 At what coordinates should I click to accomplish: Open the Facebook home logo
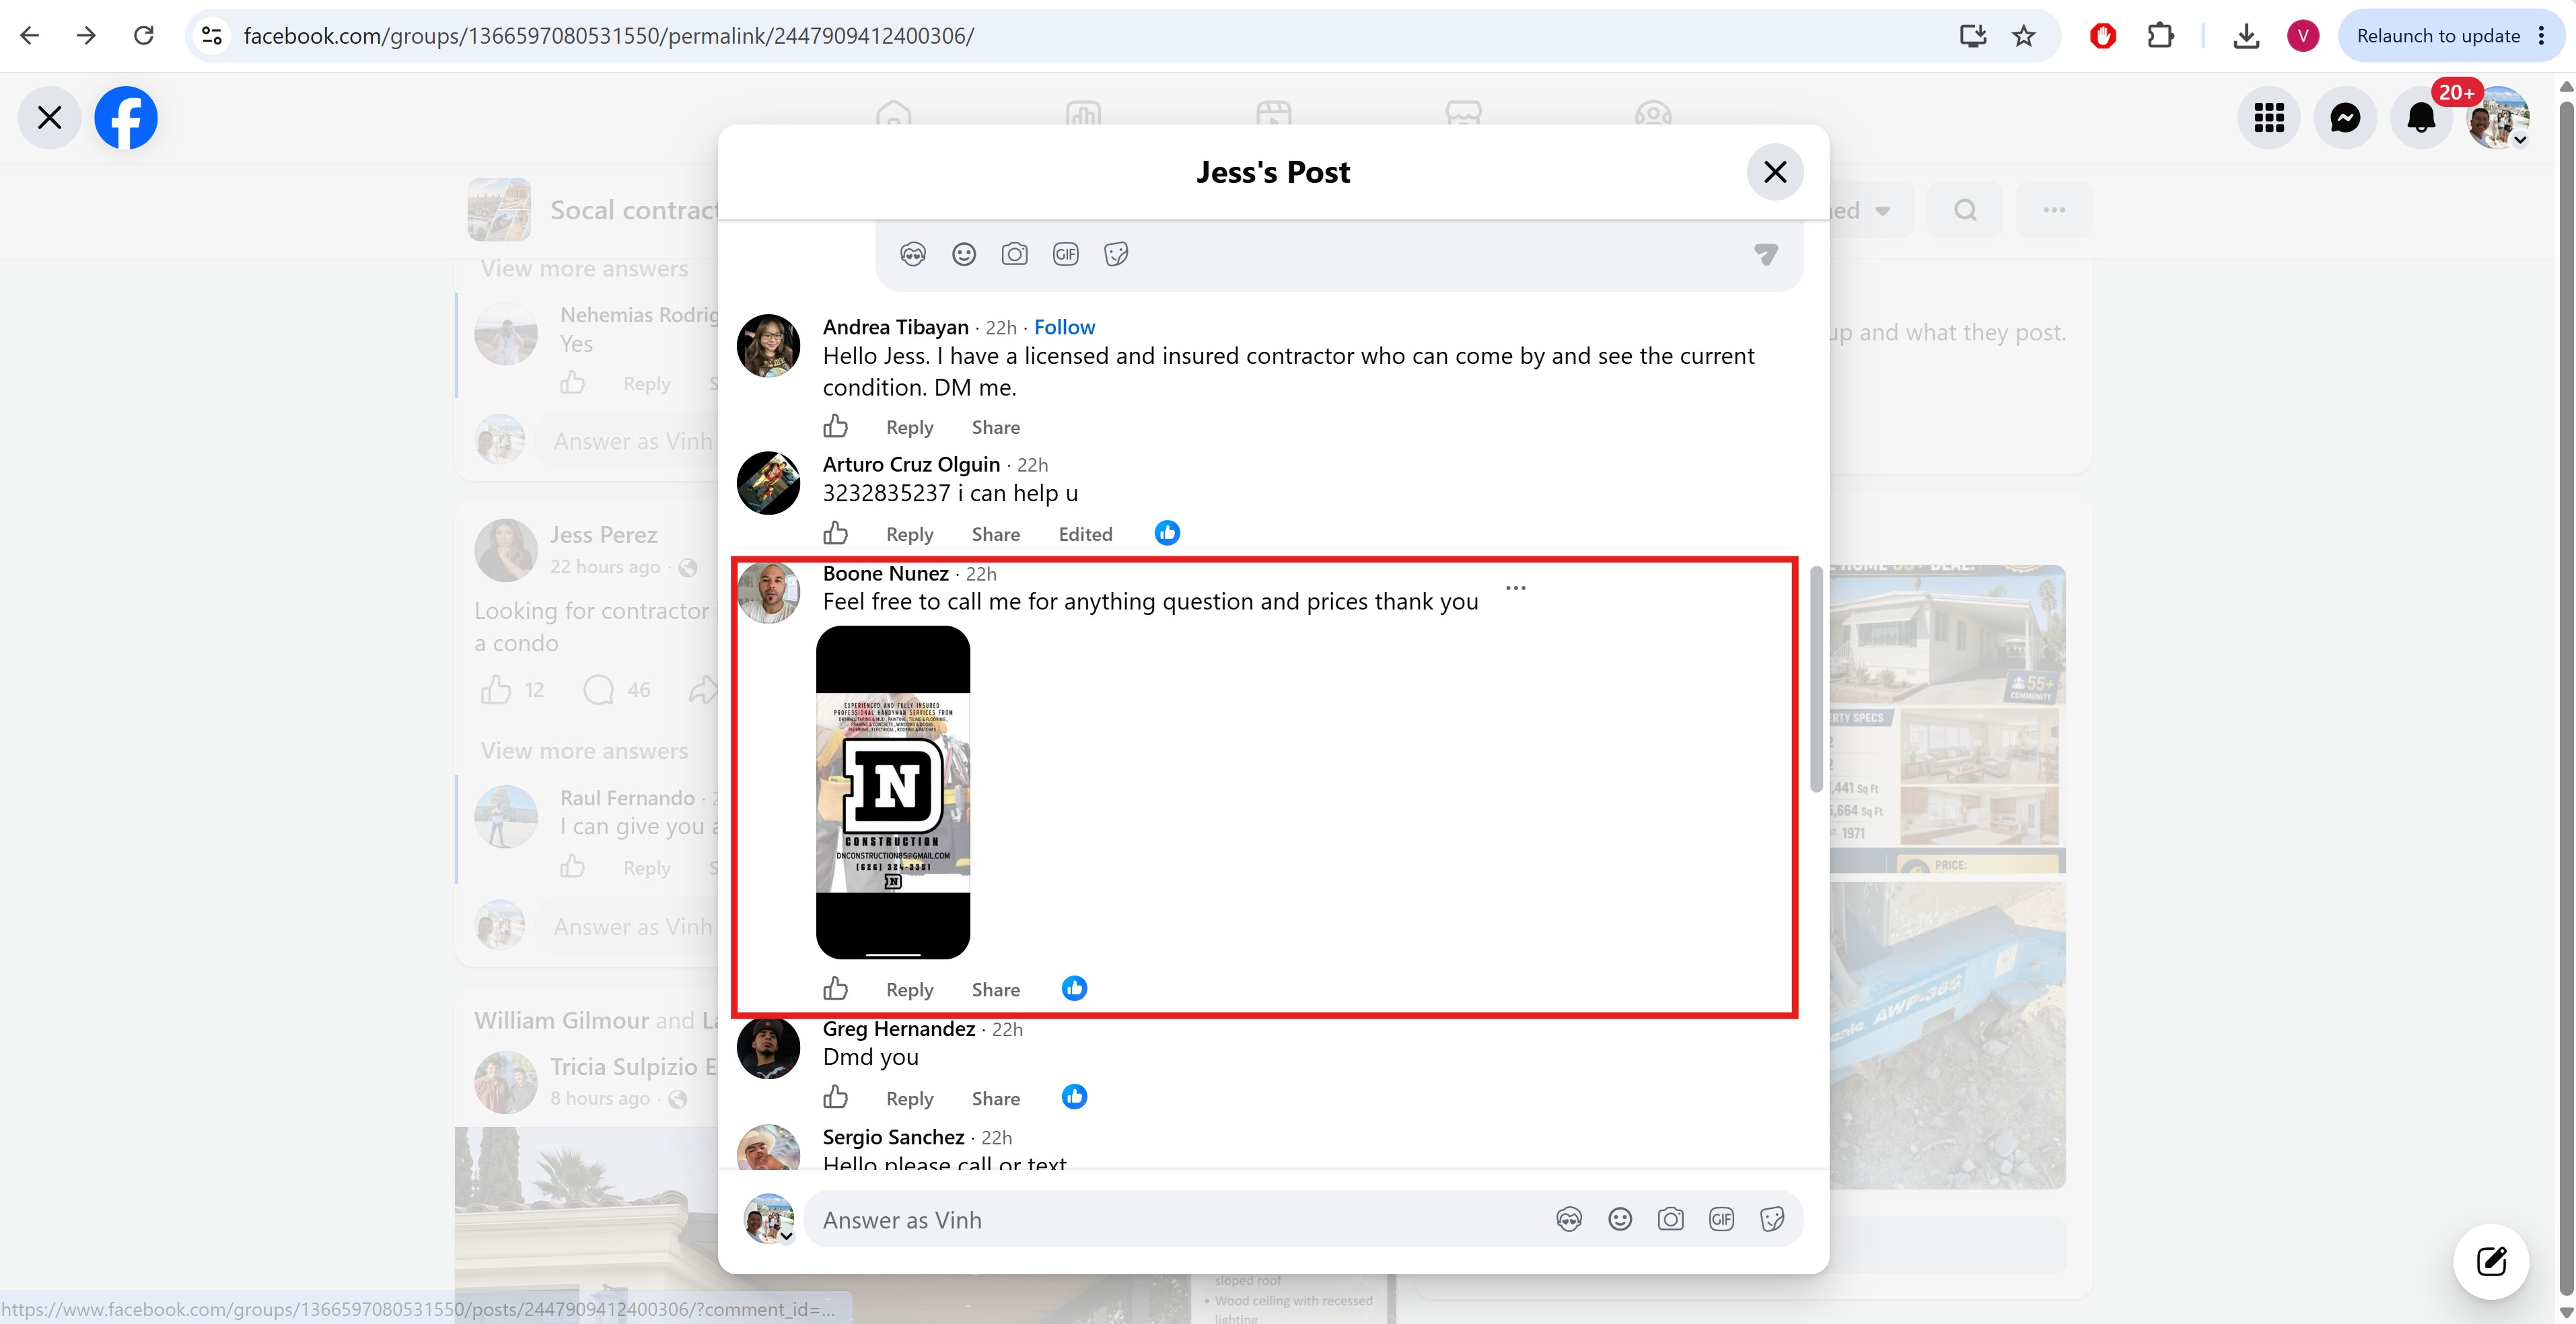(126, 118)
